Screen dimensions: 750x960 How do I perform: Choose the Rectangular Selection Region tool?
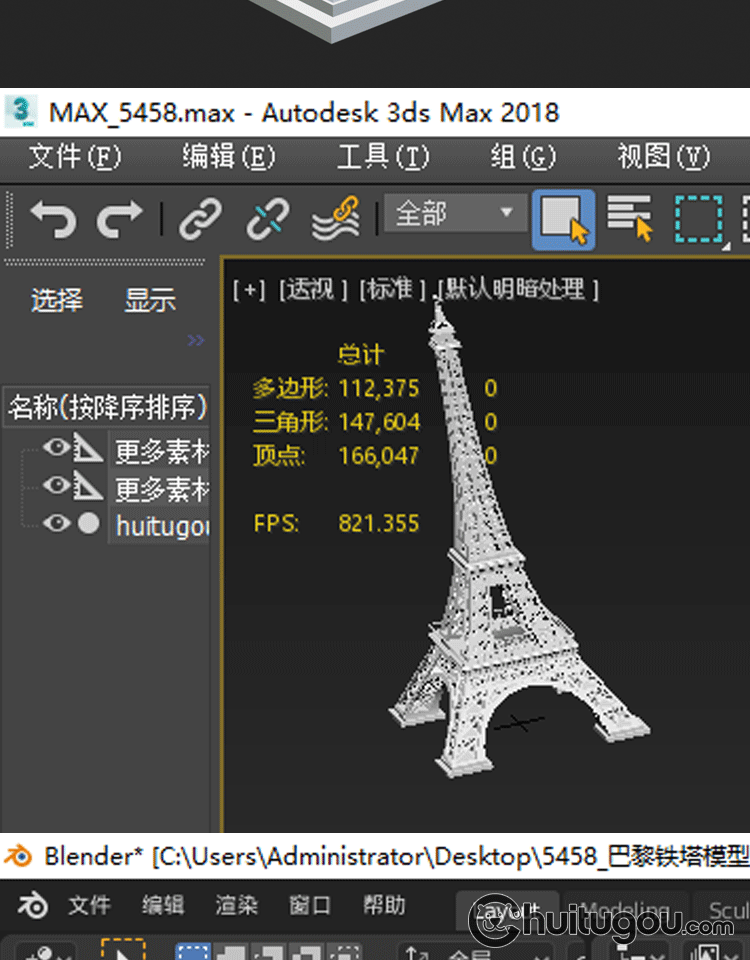click(x=697, y=218)
